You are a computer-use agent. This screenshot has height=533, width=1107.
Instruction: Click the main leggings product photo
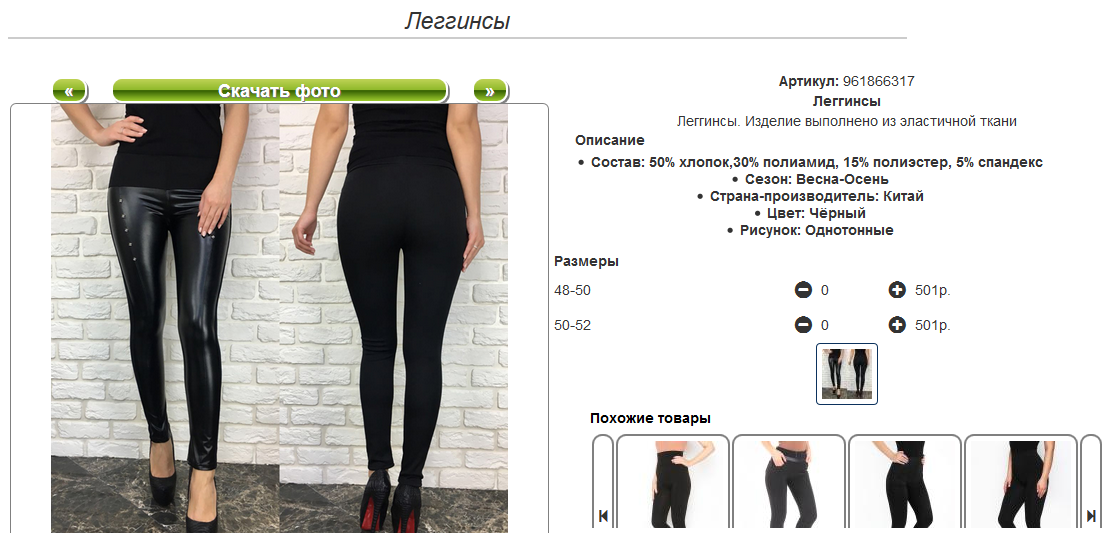tap(280, 318)
